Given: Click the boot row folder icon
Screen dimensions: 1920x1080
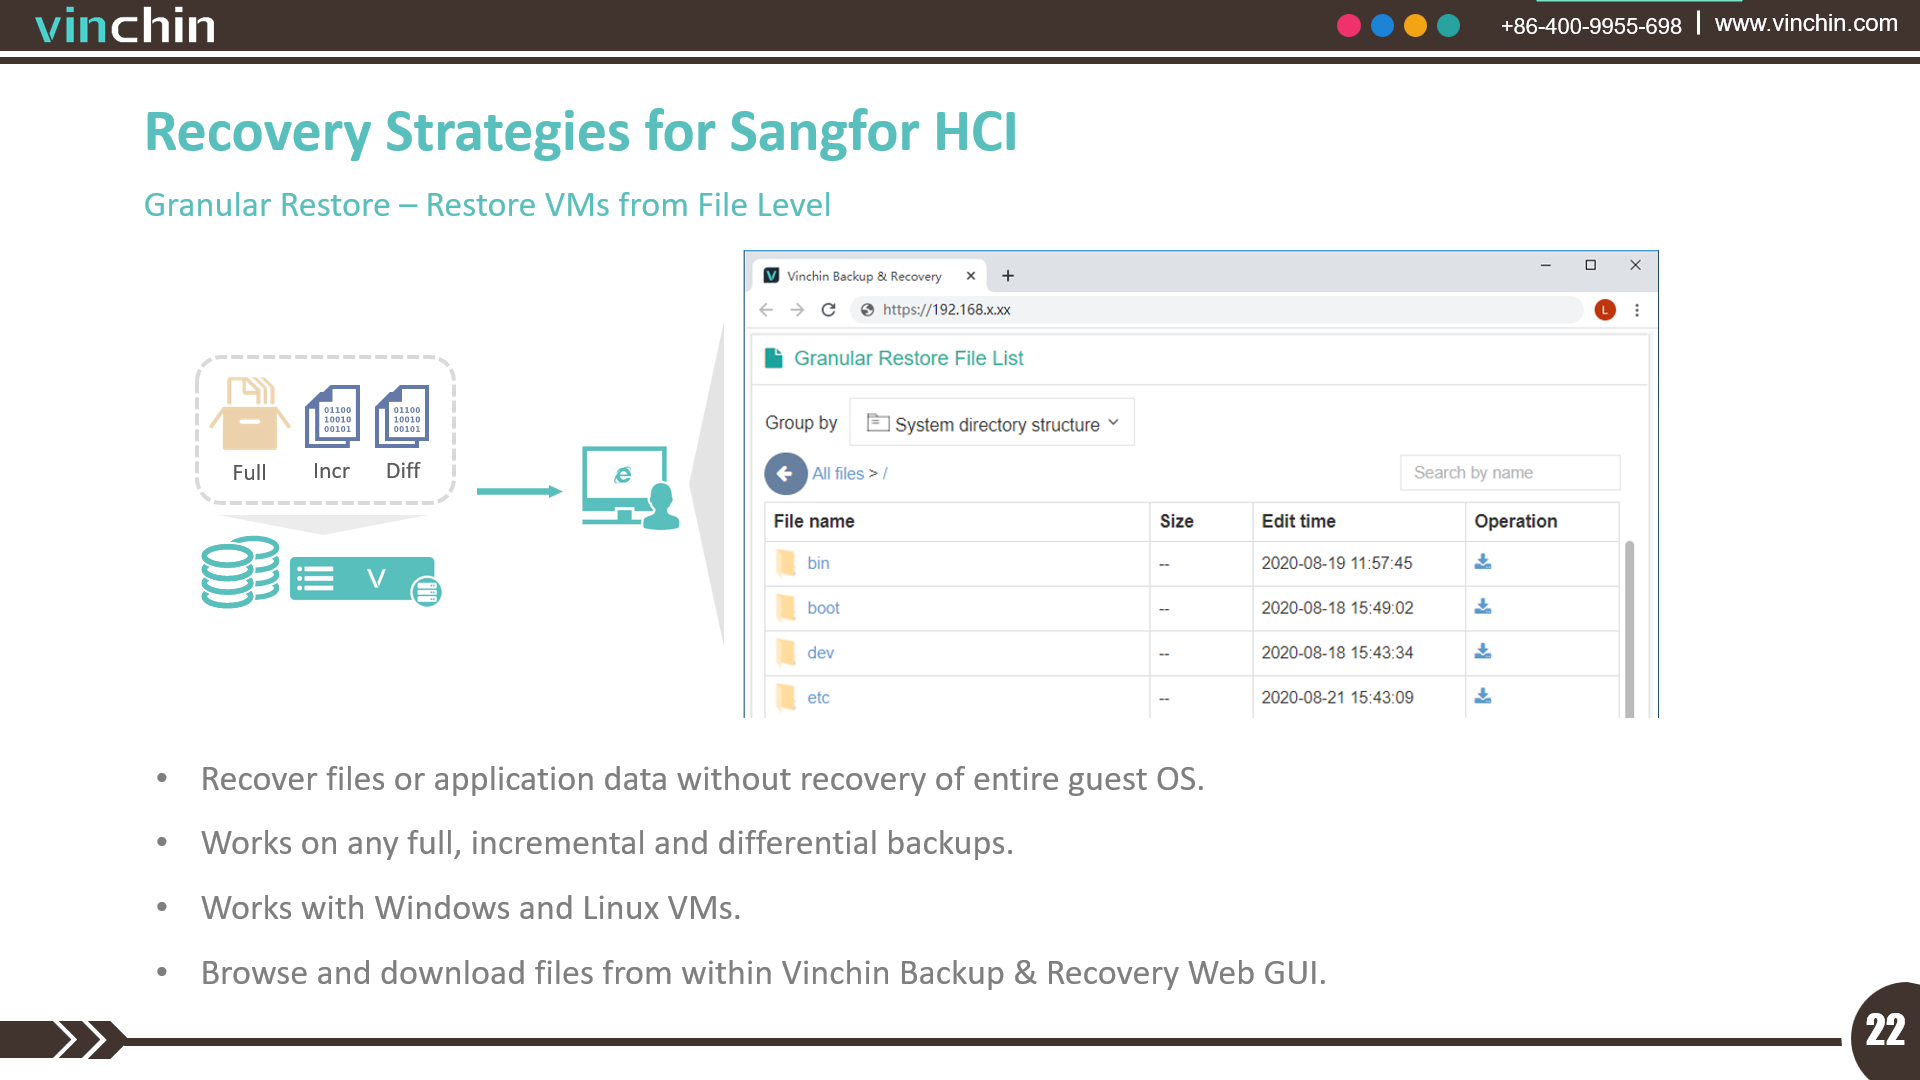Looking at the screenshot, I should [786, 608].
